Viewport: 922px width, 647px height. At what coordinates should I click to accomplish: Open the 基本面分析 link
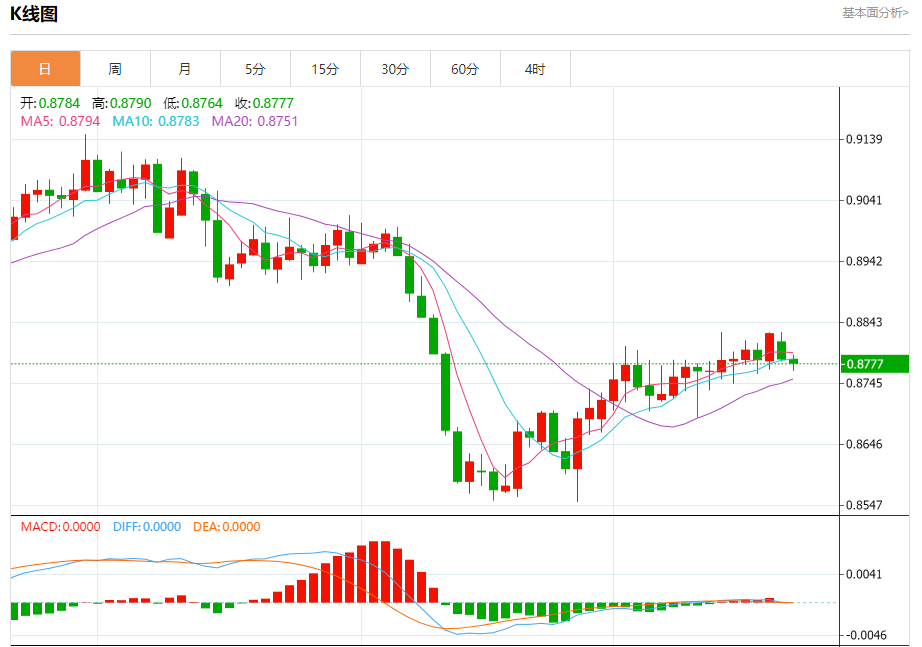875,13
